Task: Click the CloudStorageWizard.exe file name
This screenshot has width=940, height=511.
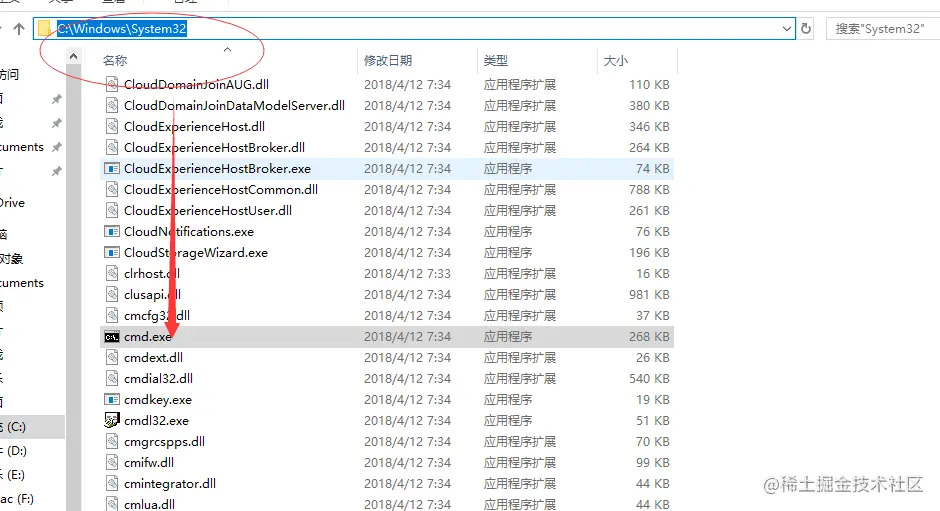Action: 196,253
